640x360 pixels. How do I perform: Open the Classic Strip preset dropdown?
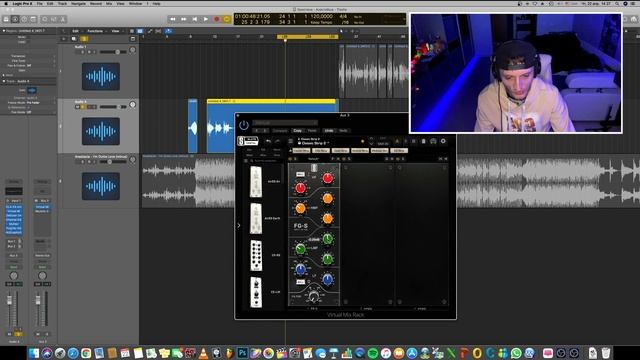(315, 143)
